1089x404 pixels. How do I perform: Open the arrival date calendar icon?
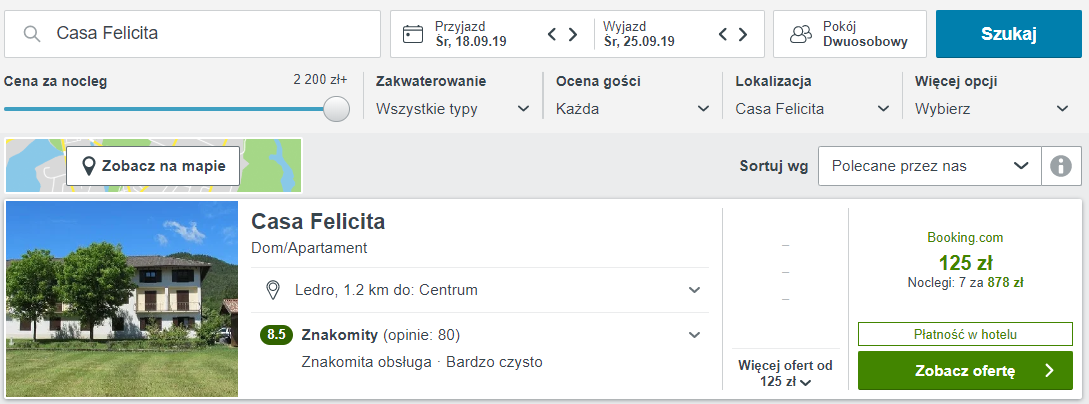pyautogui.click(x=413, y=34)
